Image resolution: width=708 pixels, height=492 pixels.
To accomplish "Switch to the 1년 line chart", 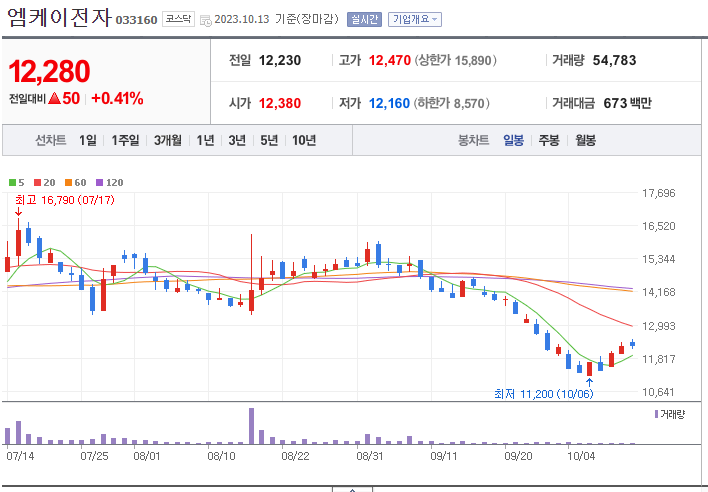I will pyautogui.click(x=205, y=140).
